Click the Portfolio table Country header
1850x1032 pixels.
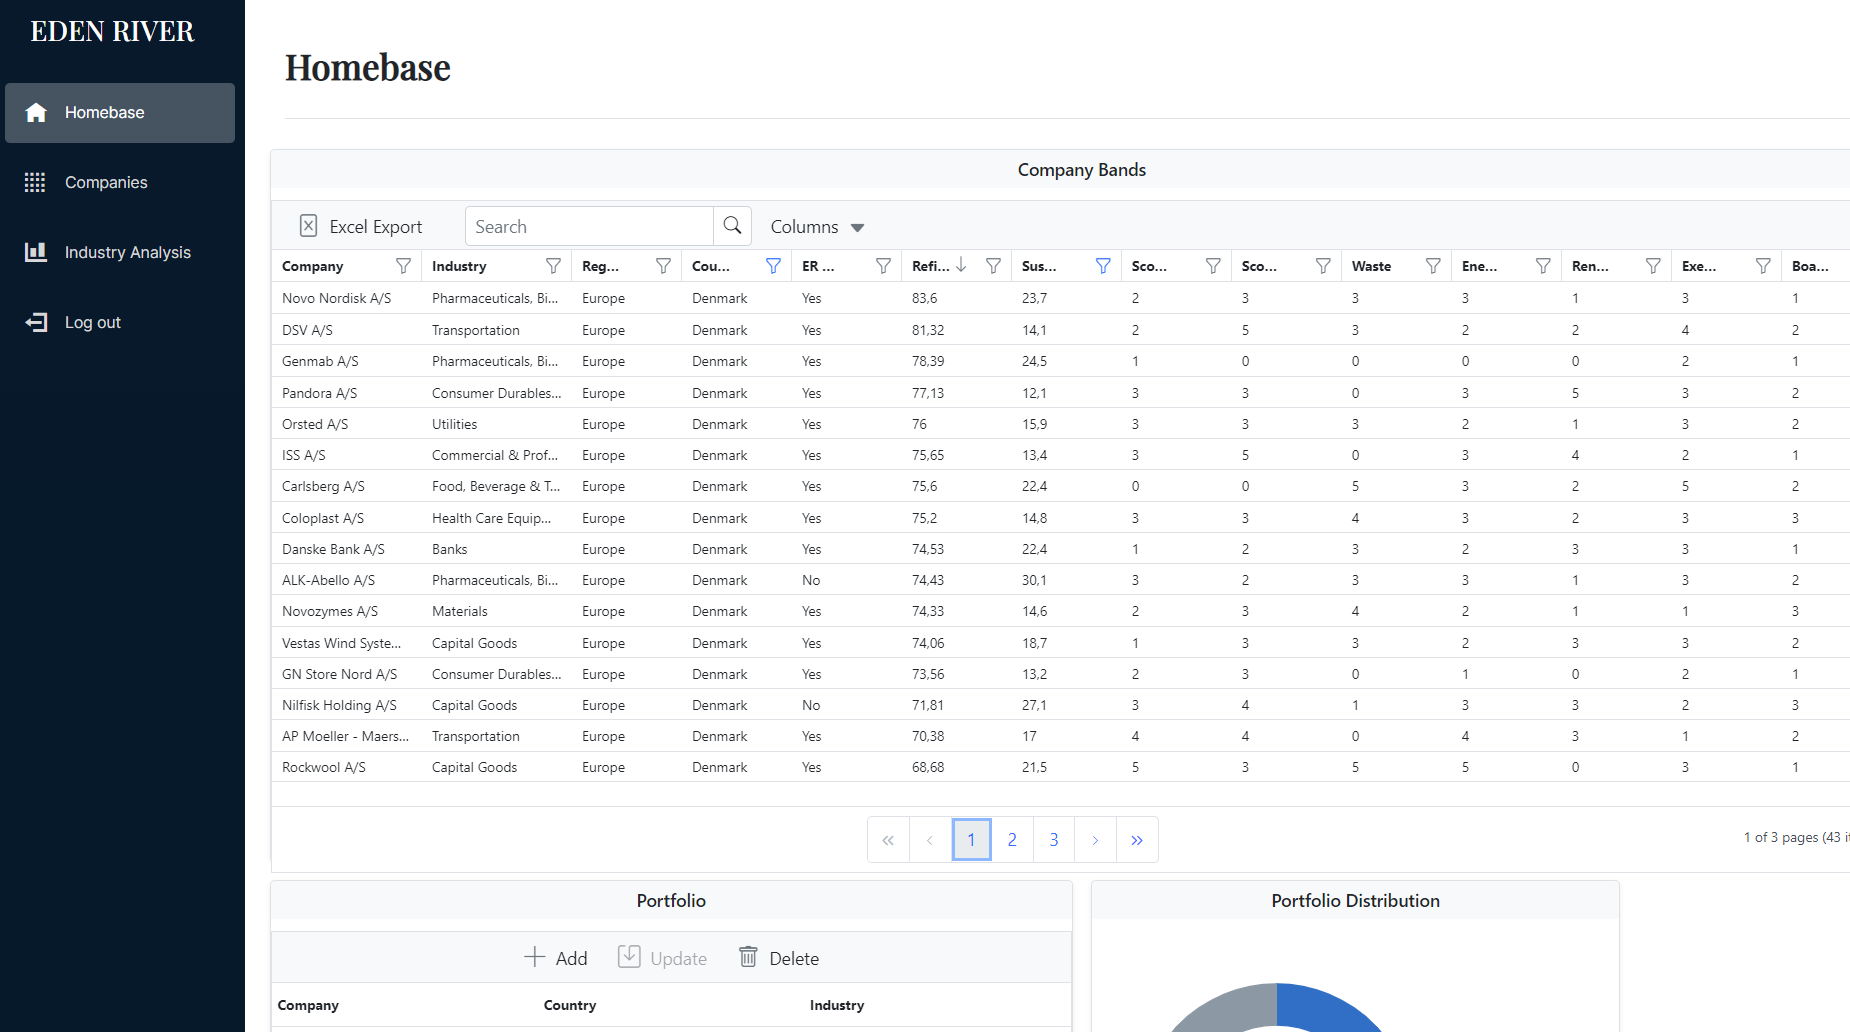570,1005
